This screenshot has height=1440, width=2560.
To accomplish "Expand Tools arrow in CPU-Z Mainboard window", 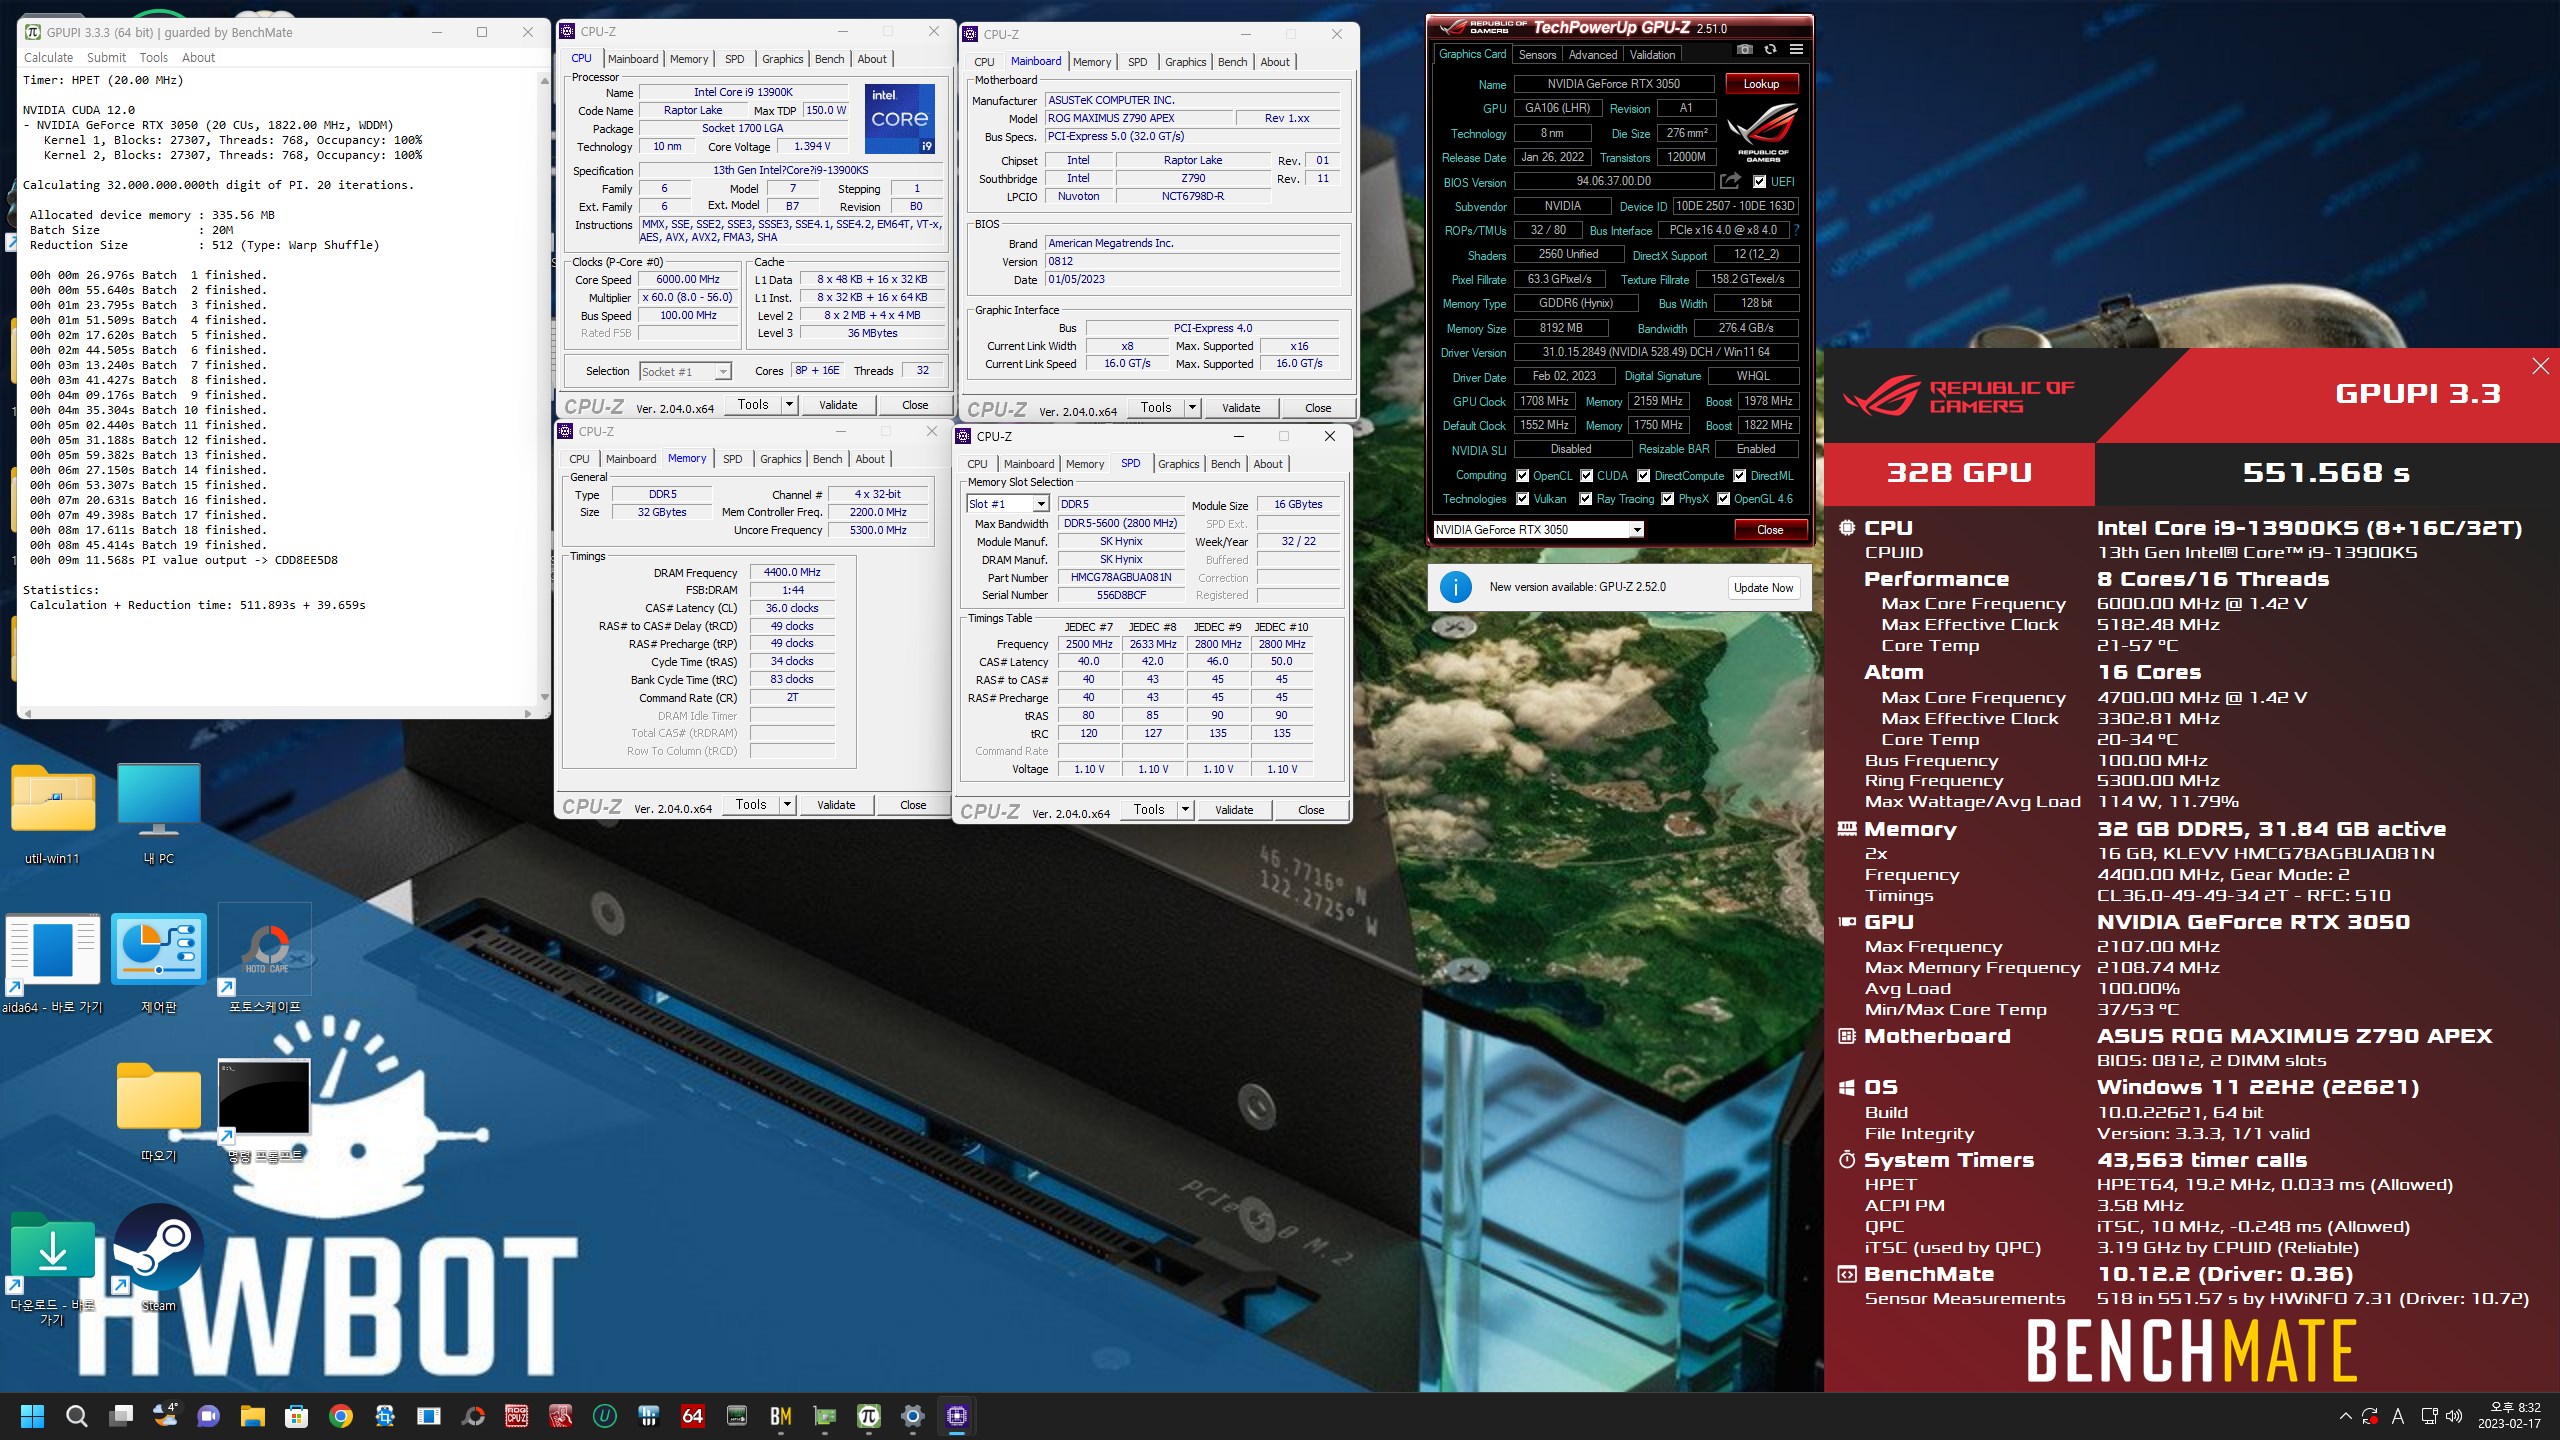I will point(1192,408).
